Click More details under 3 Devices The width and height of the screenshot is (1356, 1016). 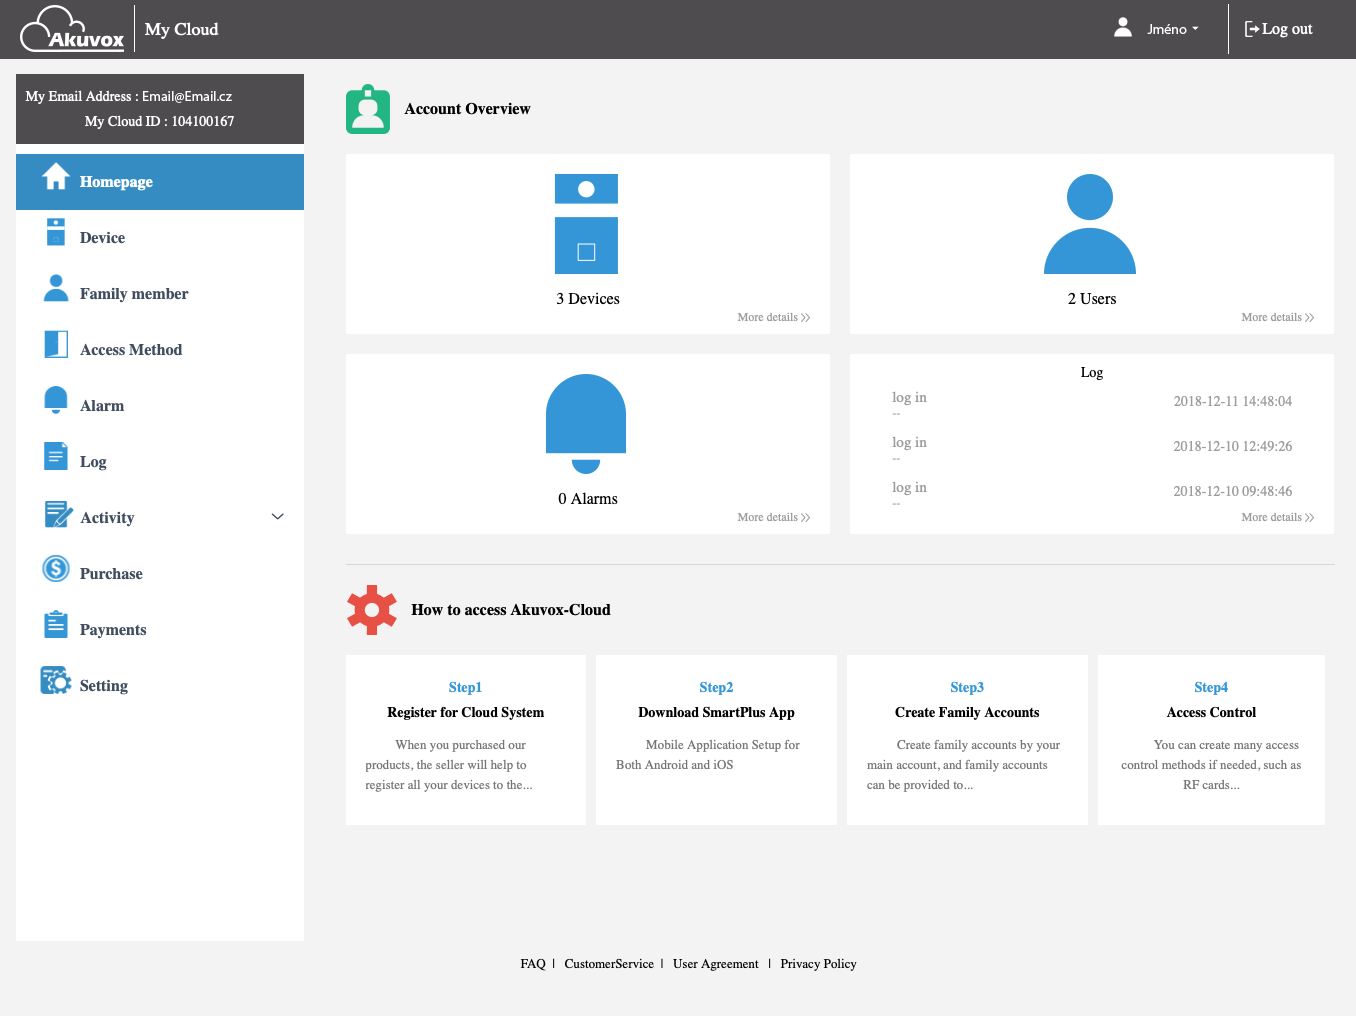tap(774, 317)
